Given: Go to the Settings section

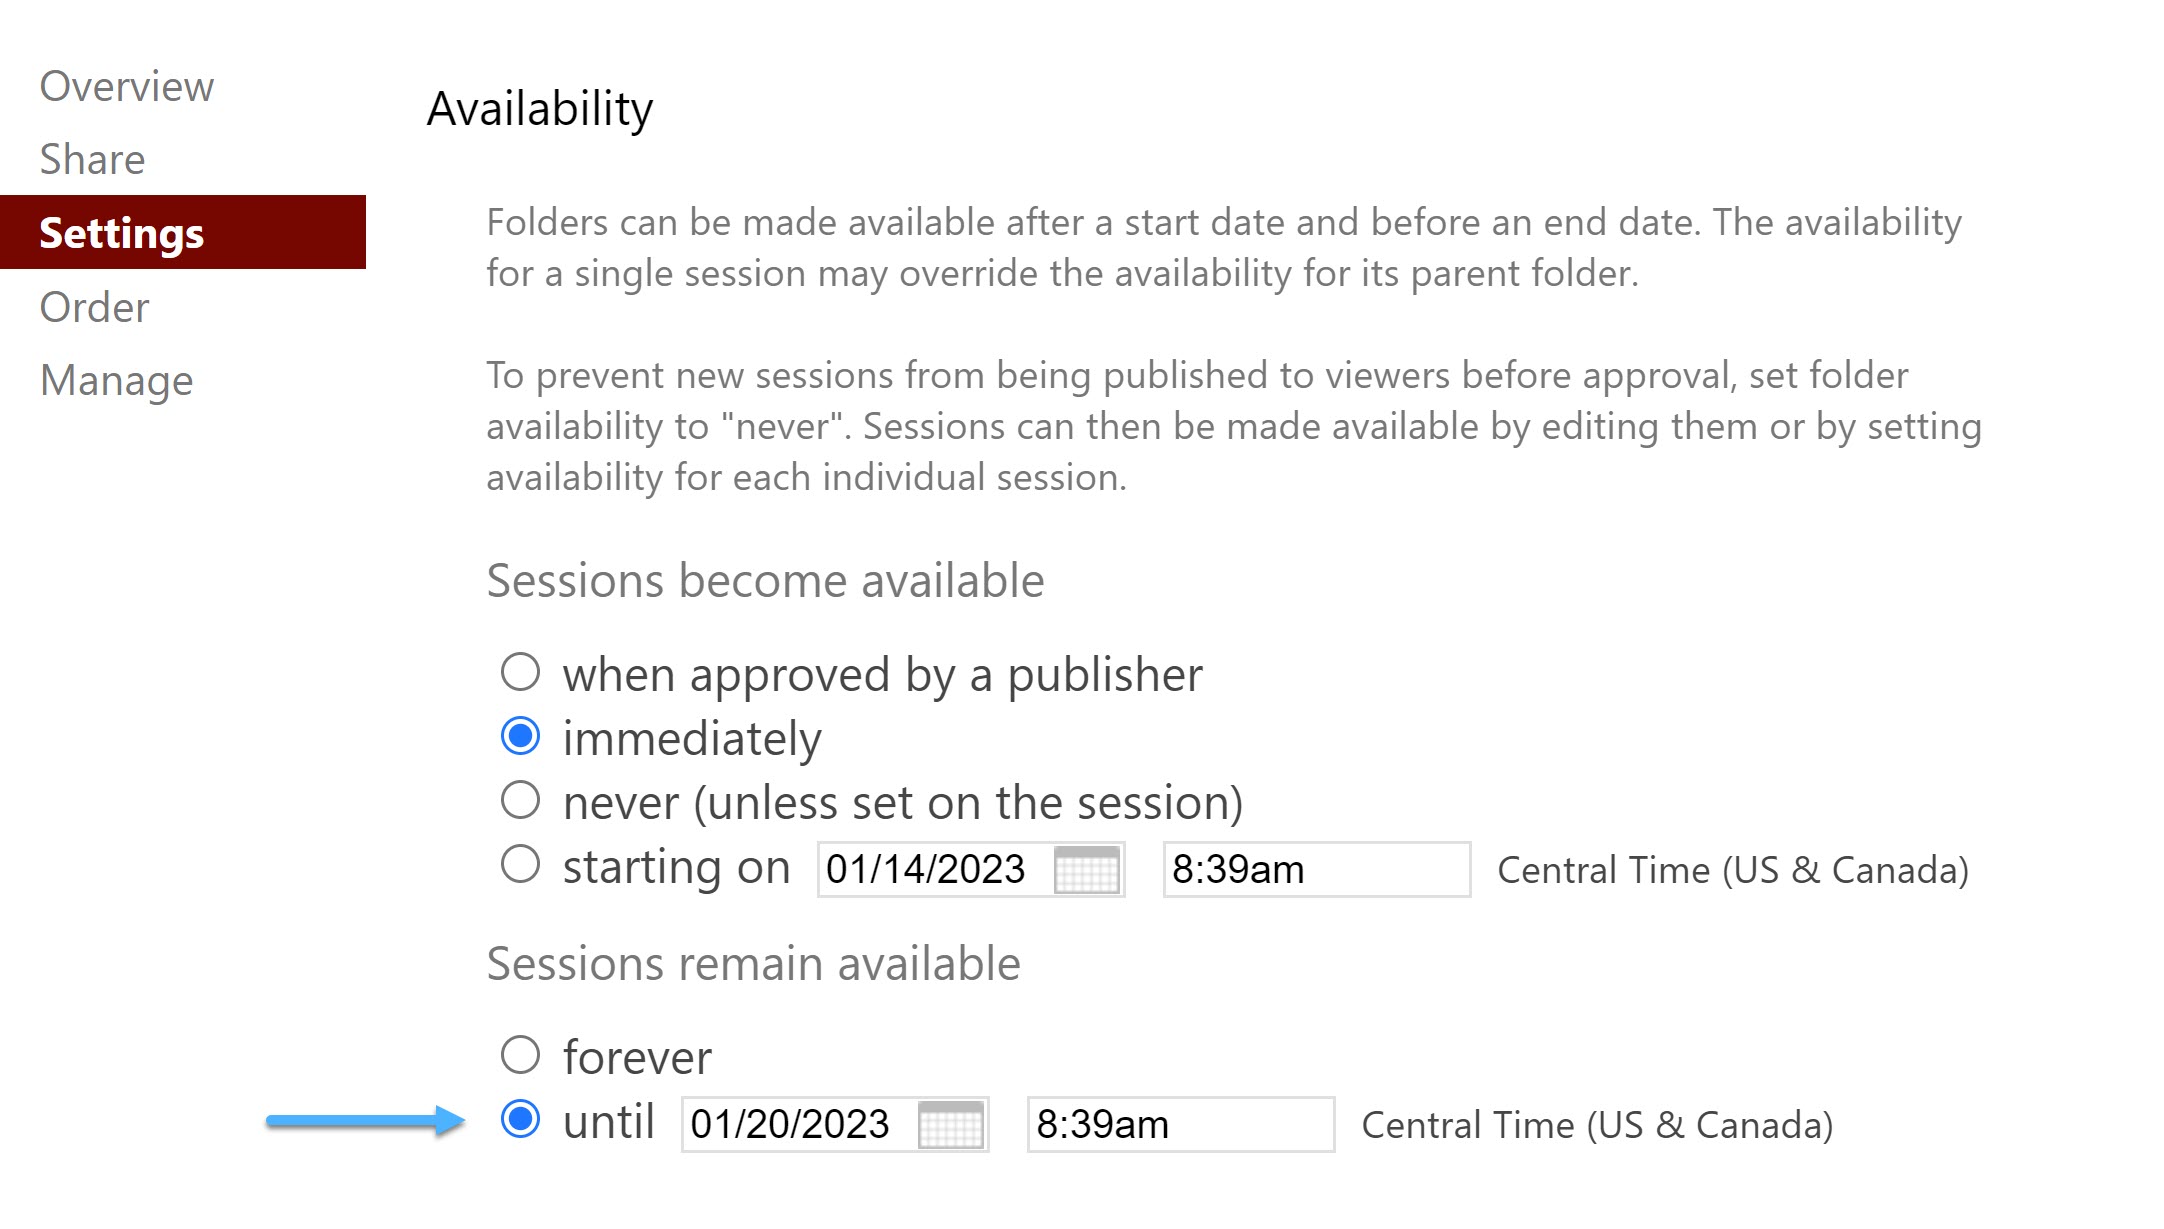Looking at the screenshot, I should (x=120, y=234).
